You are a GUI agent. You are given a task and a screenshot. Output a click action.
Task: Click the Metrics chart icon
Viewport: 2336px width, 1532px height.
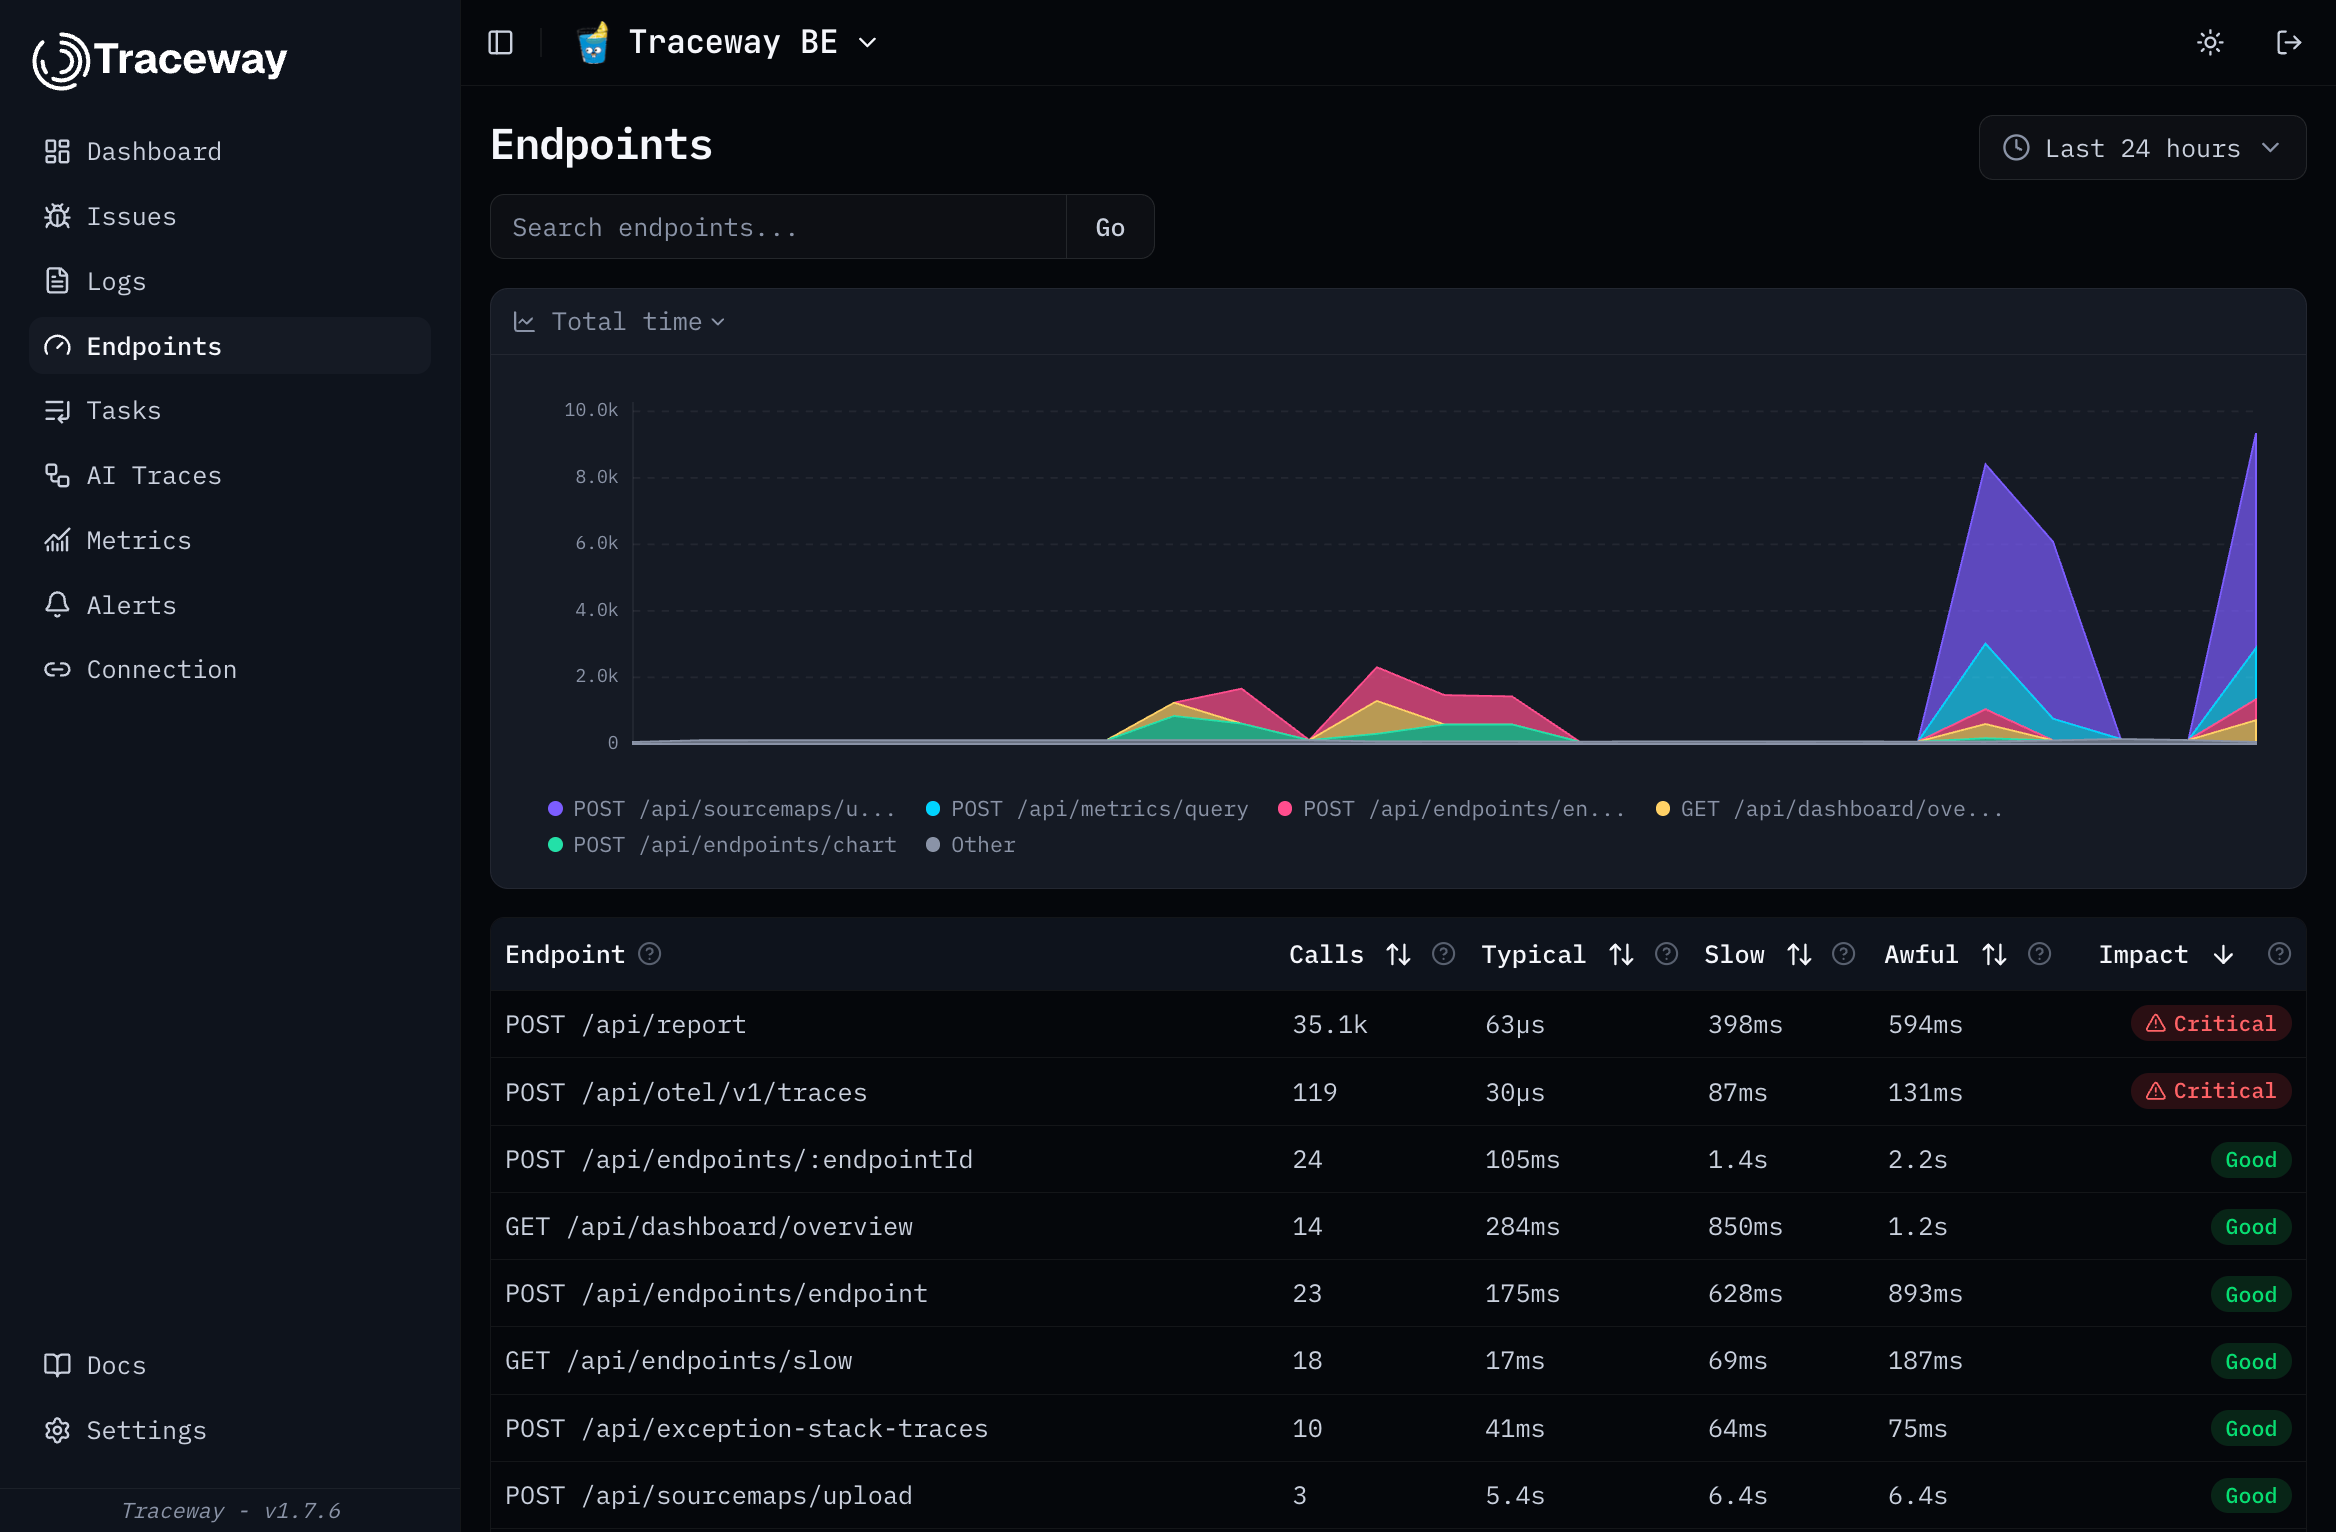click(x=57, y=540)
